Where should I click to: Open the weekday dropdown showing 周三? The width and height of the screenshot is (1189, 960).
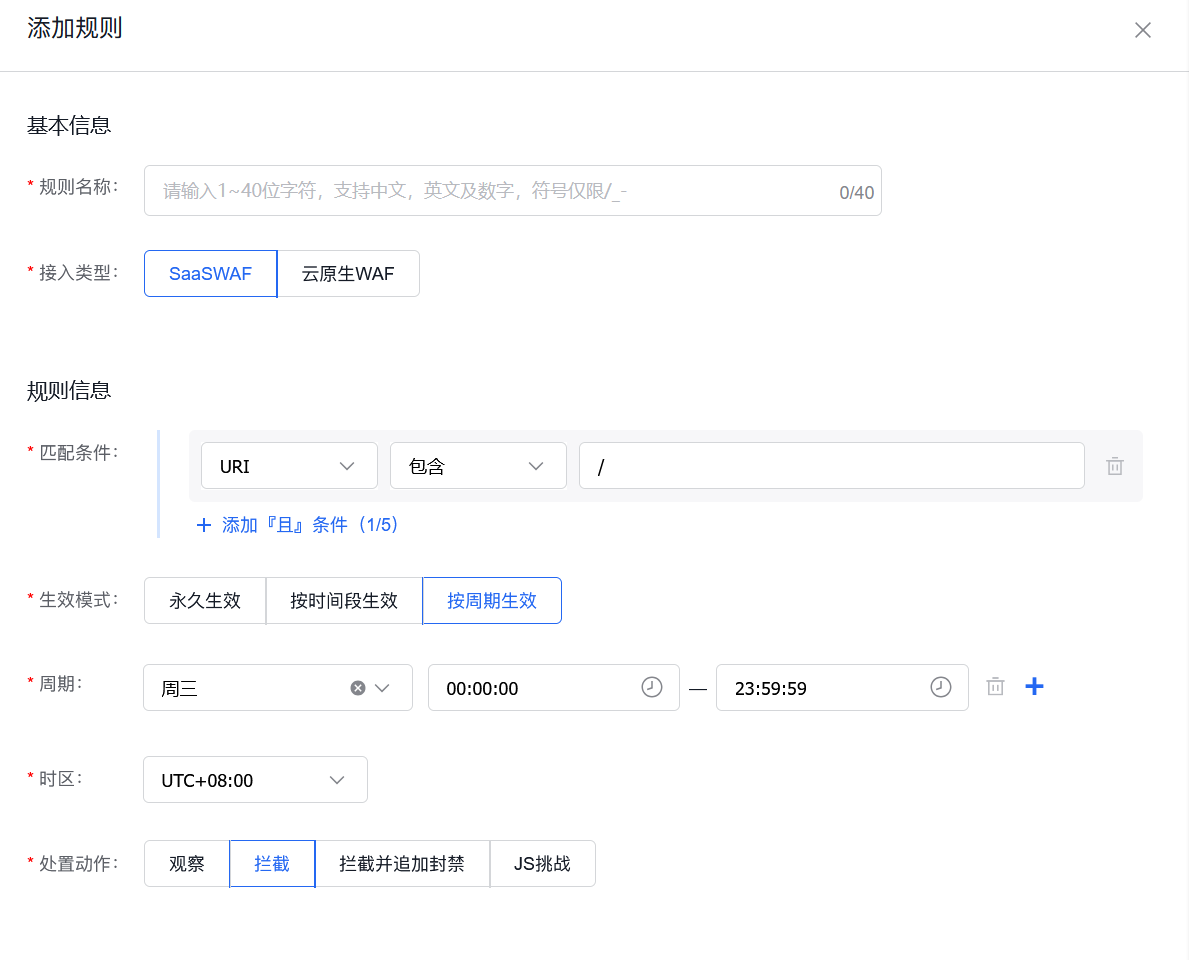tap(383, 687)
